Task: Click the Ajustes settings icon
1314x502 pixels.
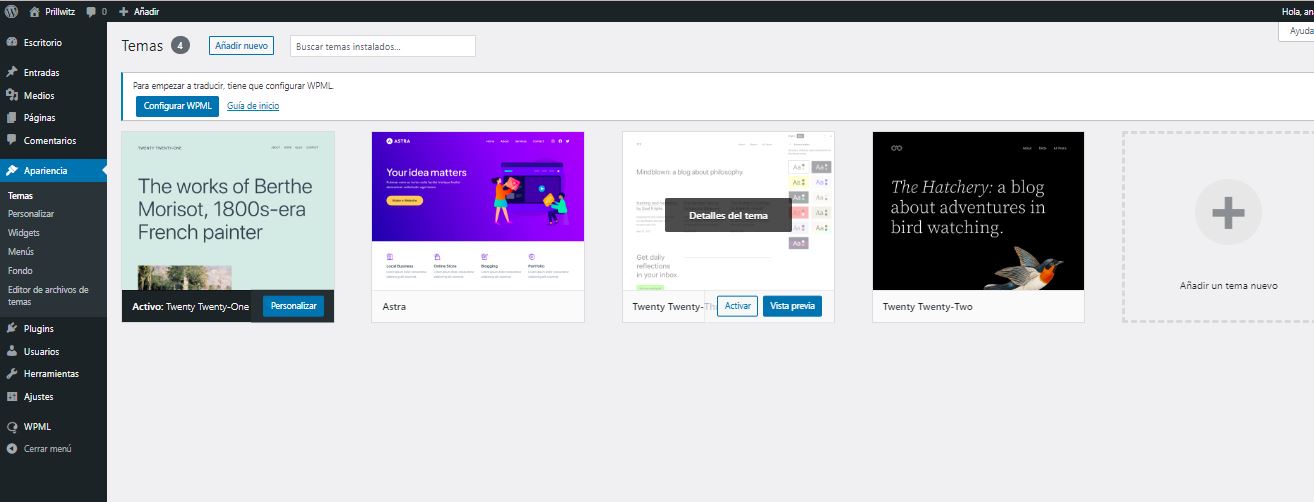Action: coord(11,396)
